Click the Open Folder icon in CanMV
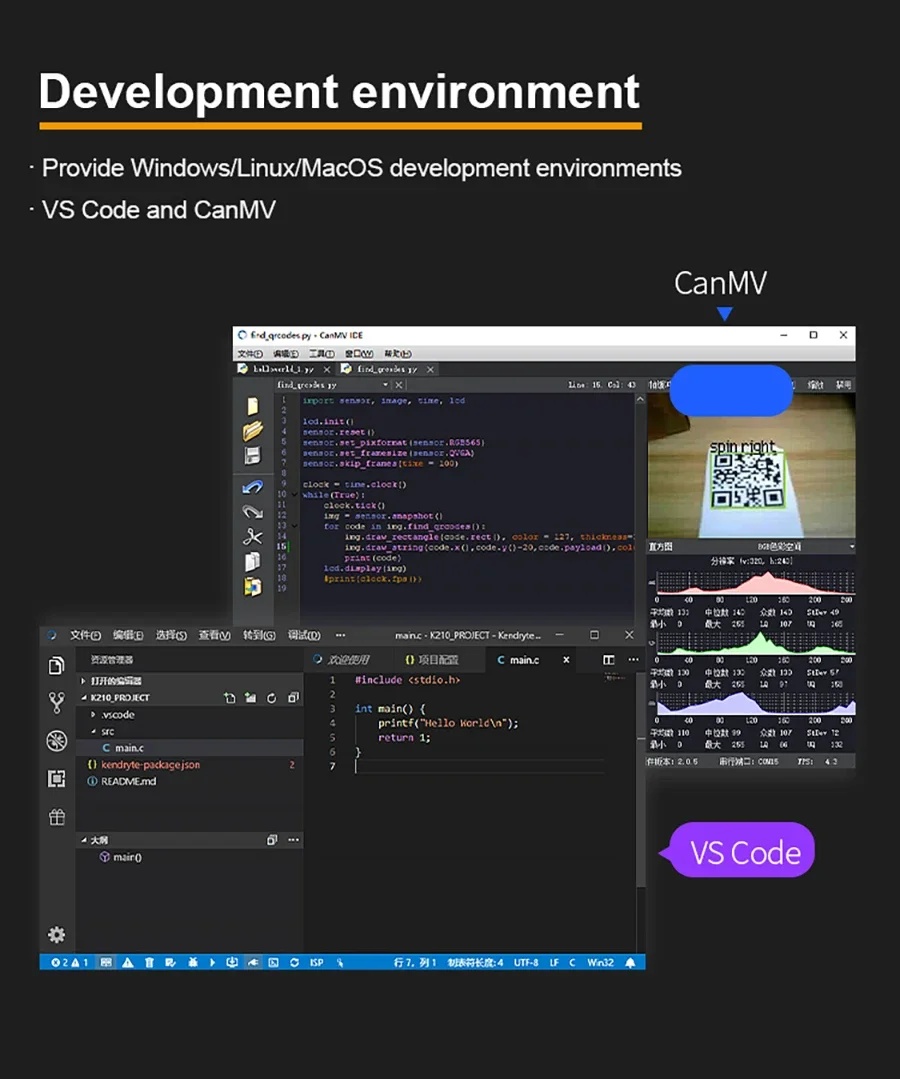900x1079 pixels. (252, 431)
